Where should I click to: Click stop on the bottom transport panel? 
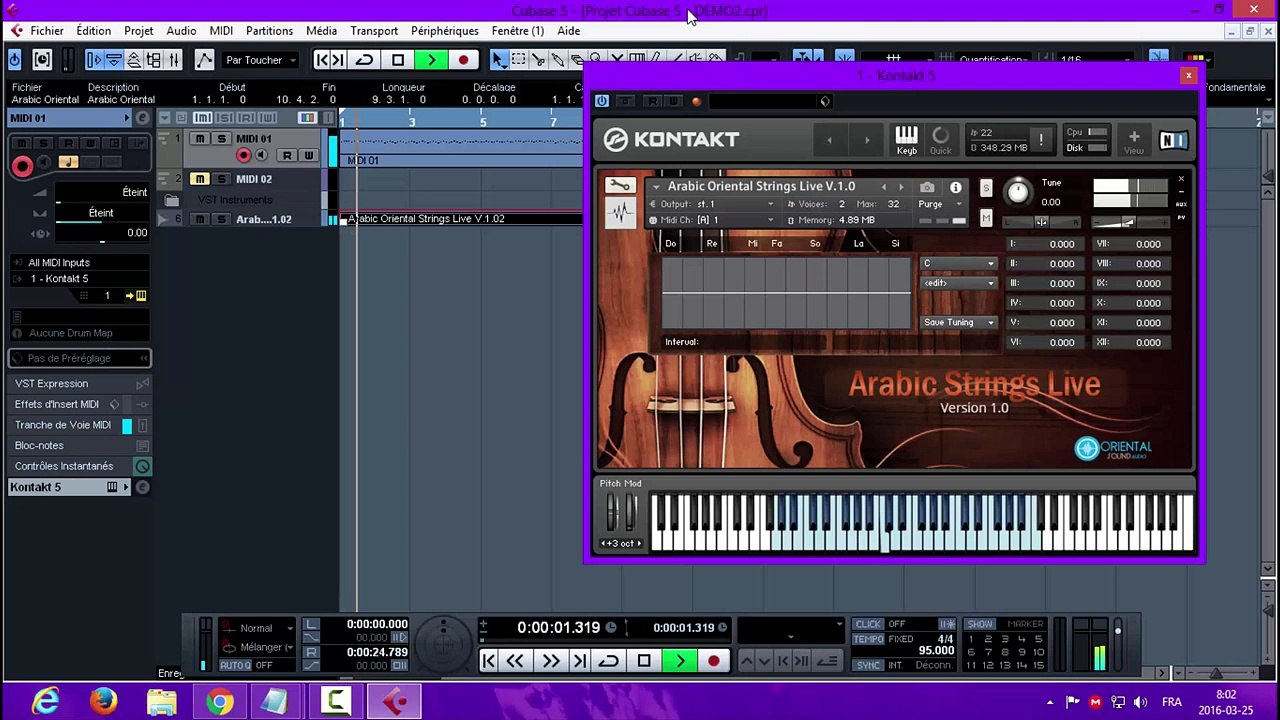644,660
